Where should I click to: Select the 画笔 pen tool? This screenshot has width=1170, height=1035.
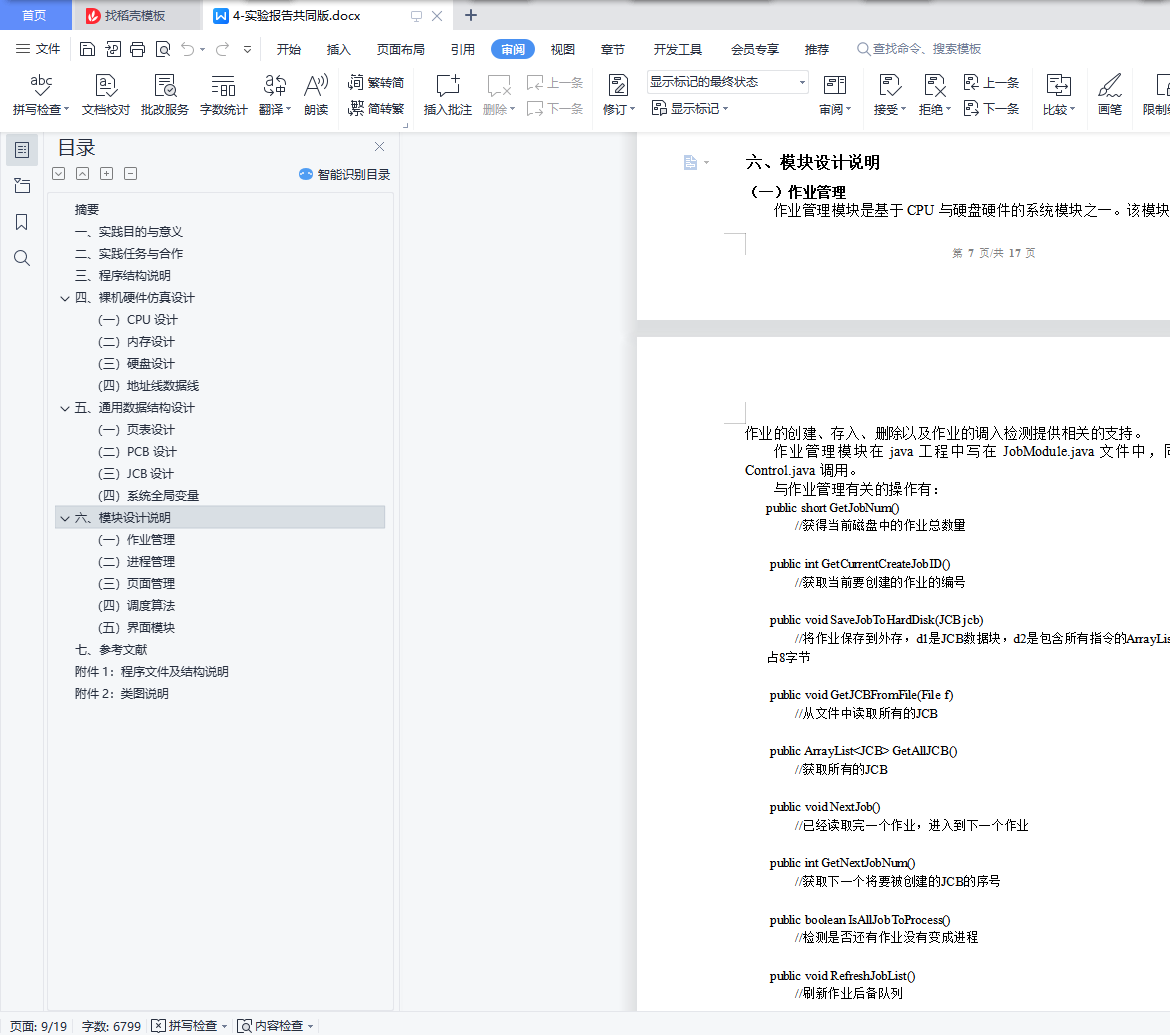point(1110,94)
